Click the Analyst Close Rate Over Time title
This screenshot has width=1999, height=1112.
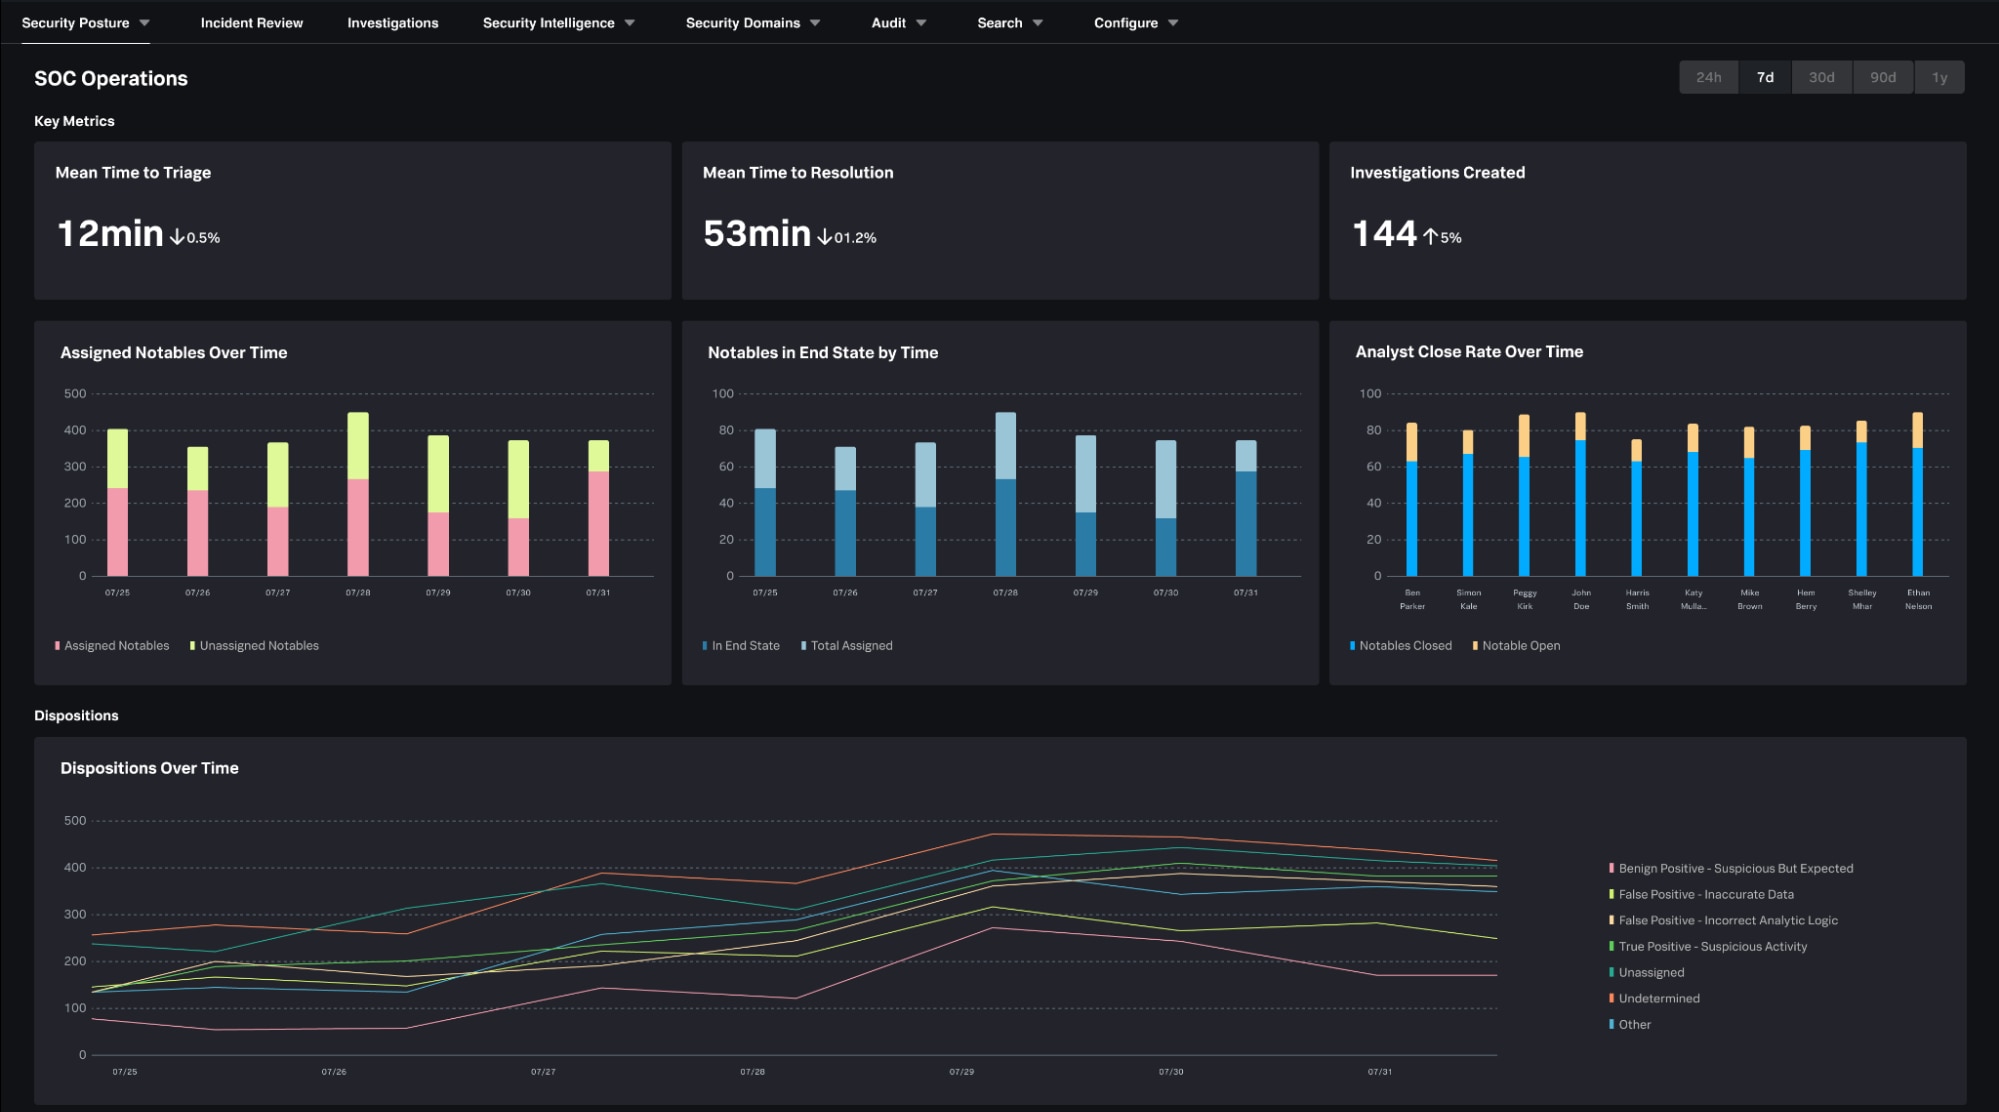point(1469,351)
